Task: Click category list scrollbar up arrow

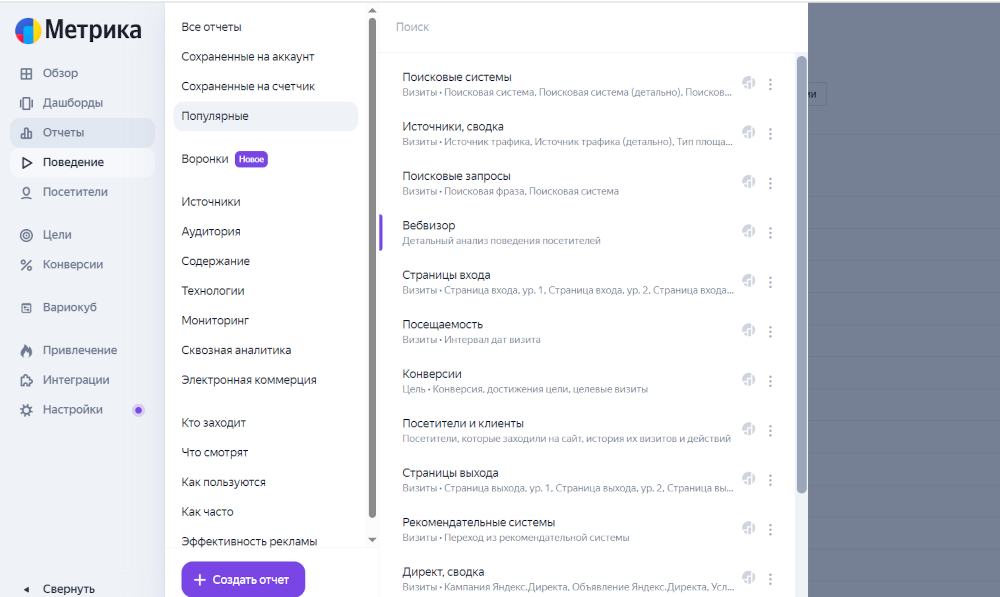Action: (x=372, y=11)
